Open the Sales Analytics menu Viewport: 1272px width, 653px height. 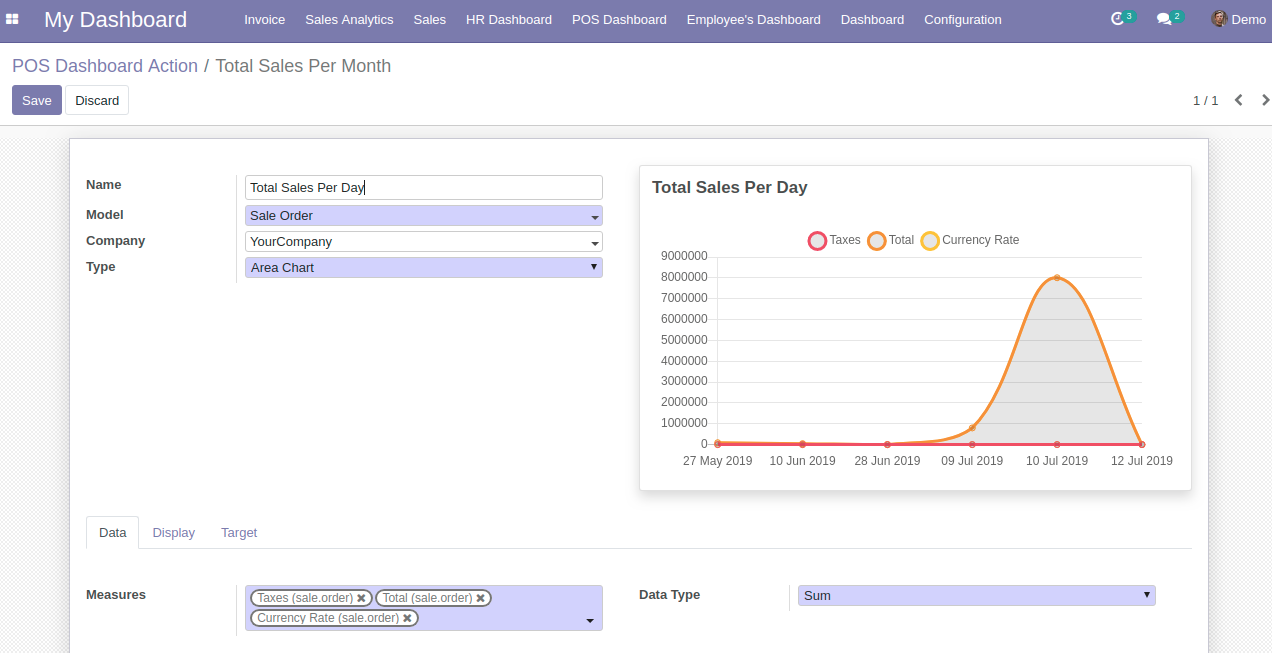pos(349,20)
